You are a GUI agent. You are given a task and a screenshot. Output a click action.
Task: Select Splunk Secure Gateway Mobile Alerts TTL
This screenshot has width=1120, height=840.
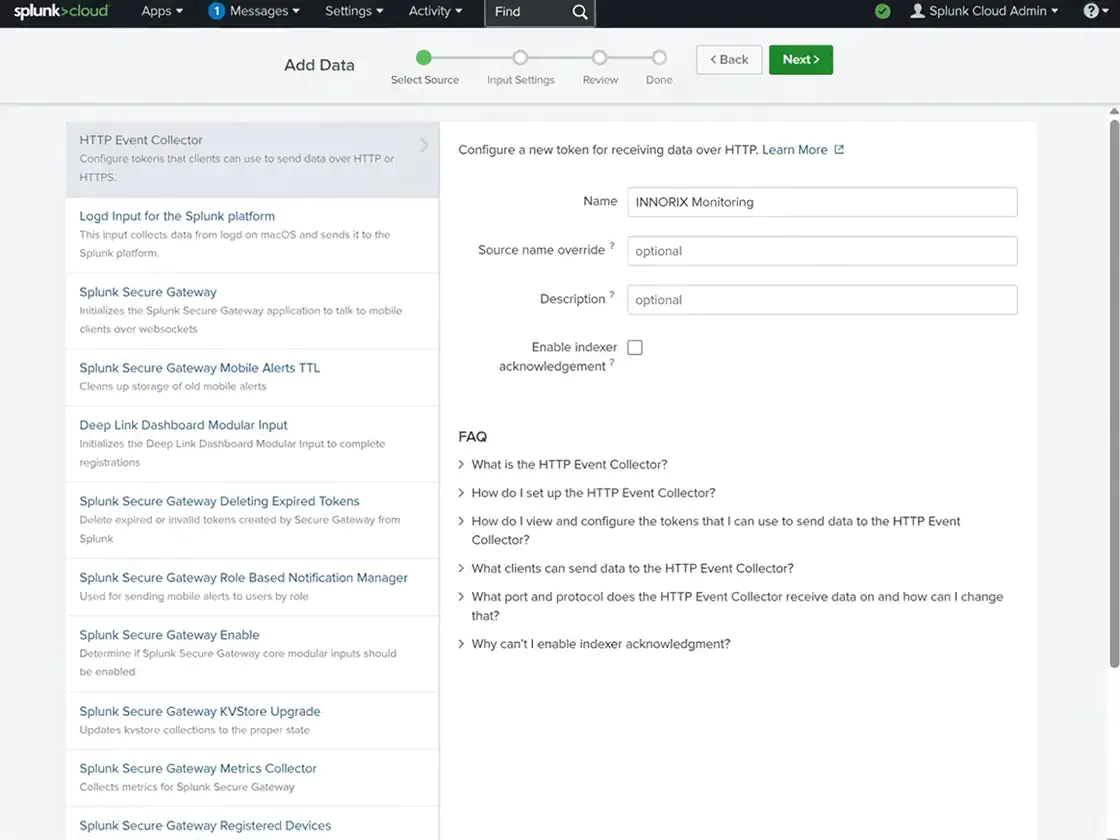coord(253,377)
